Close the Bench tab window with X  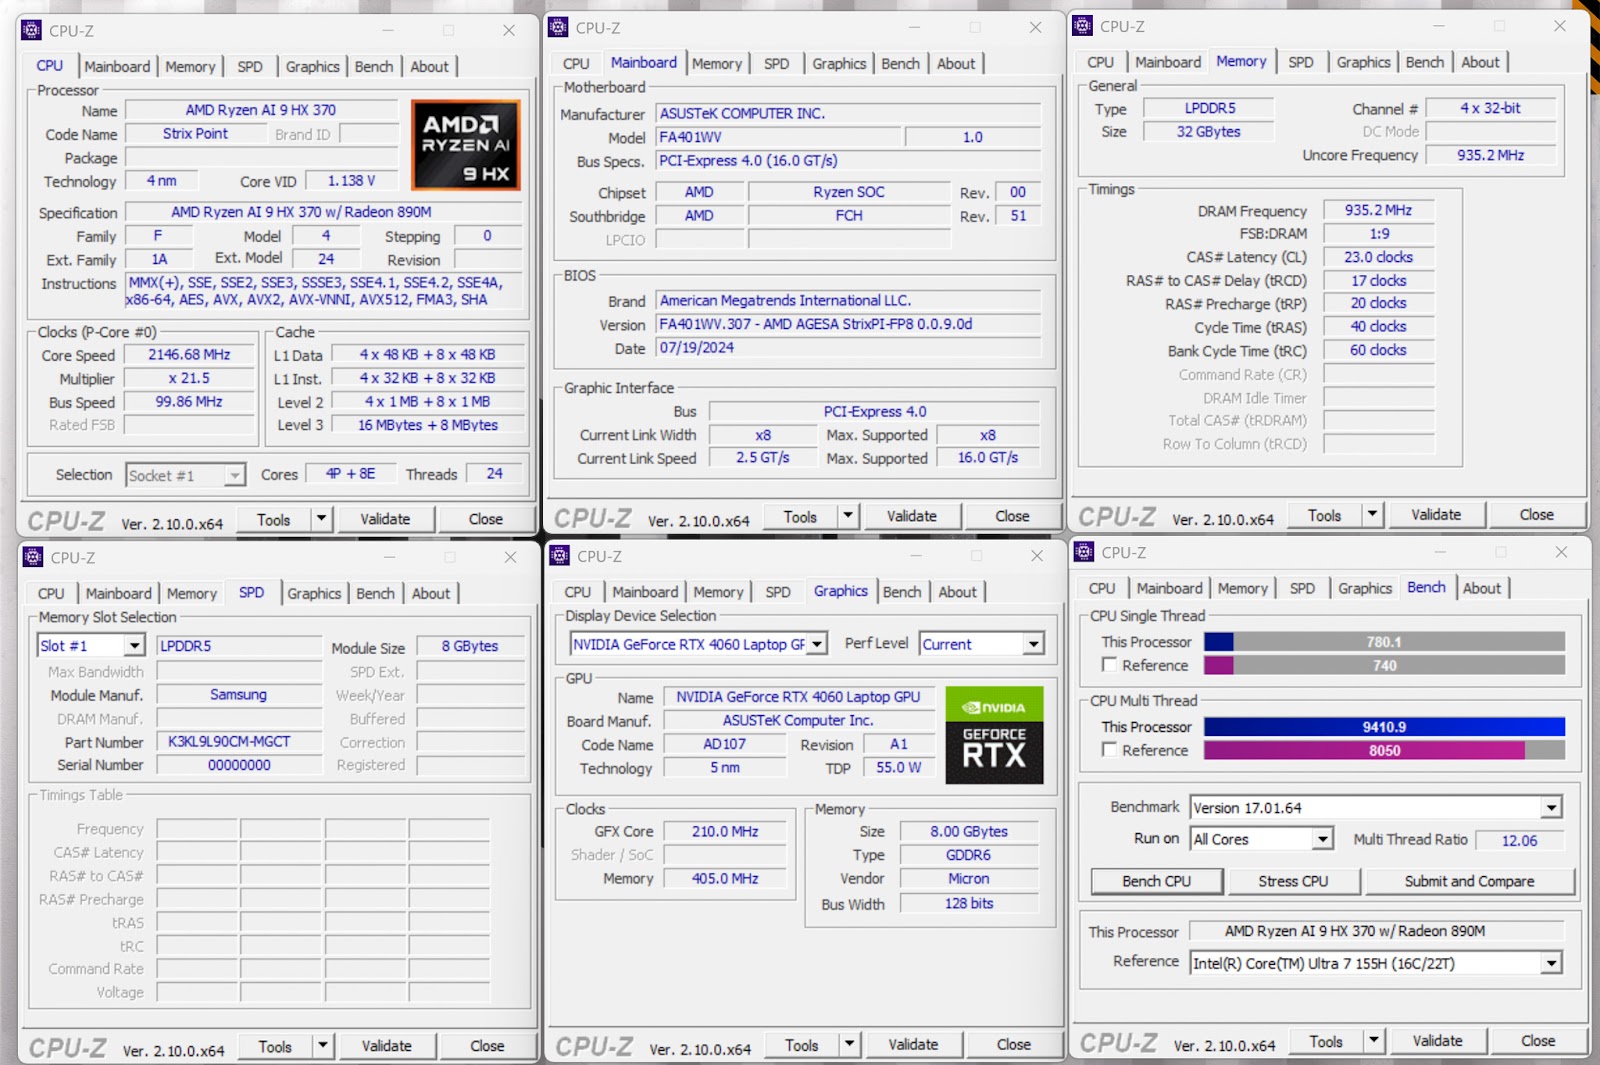point(1561,552)
